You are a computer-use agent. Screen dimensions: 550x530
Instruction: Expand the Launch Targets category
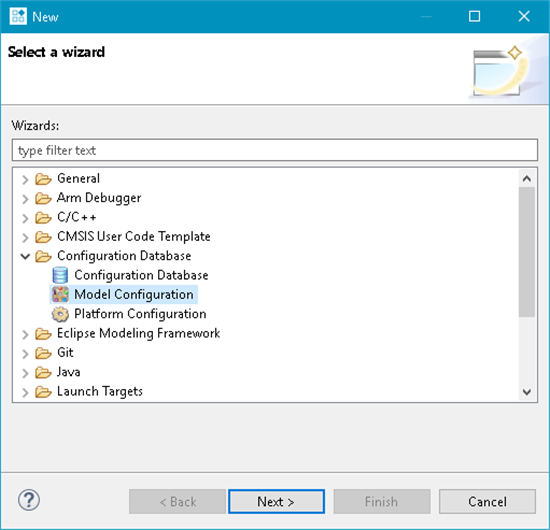[x=25, y=392]
